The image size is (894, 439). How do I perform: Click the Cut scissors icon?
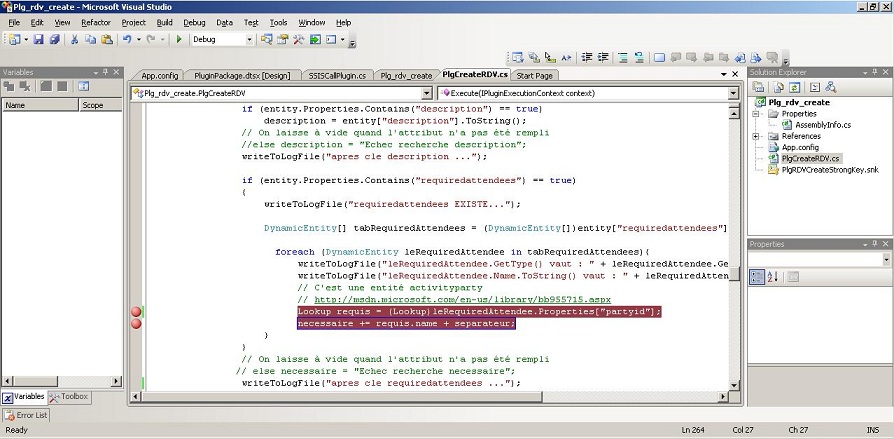[76, 40]
